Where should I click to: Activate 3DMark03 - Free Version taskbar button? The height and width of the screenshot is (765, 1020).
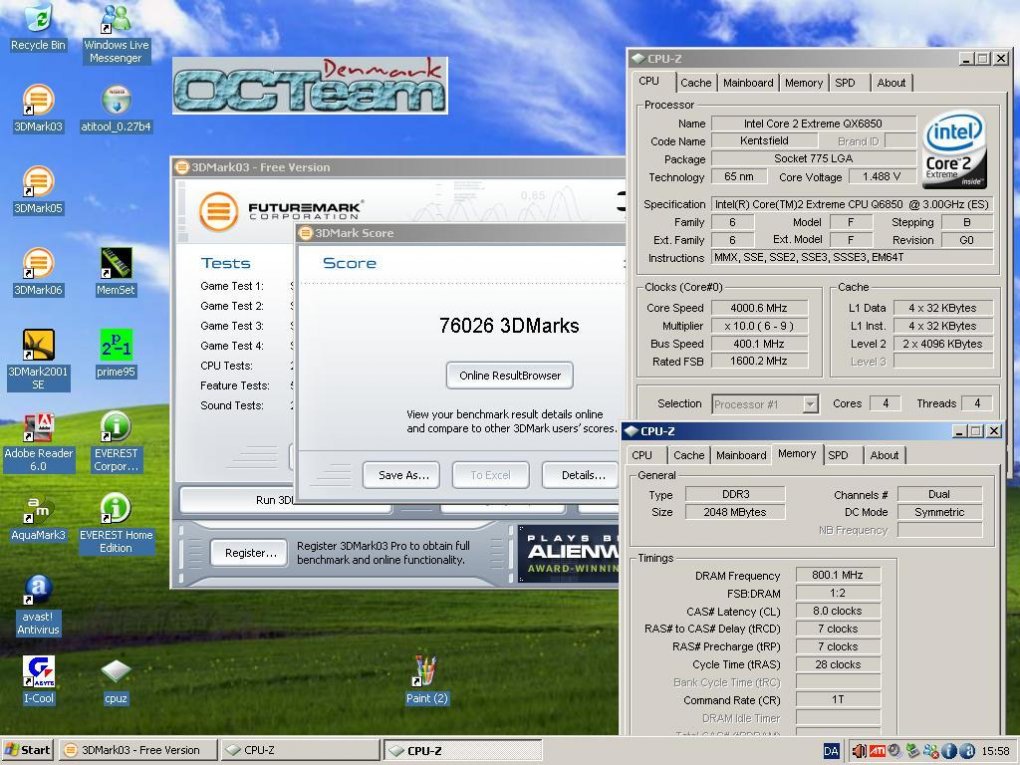click(138, 750)
